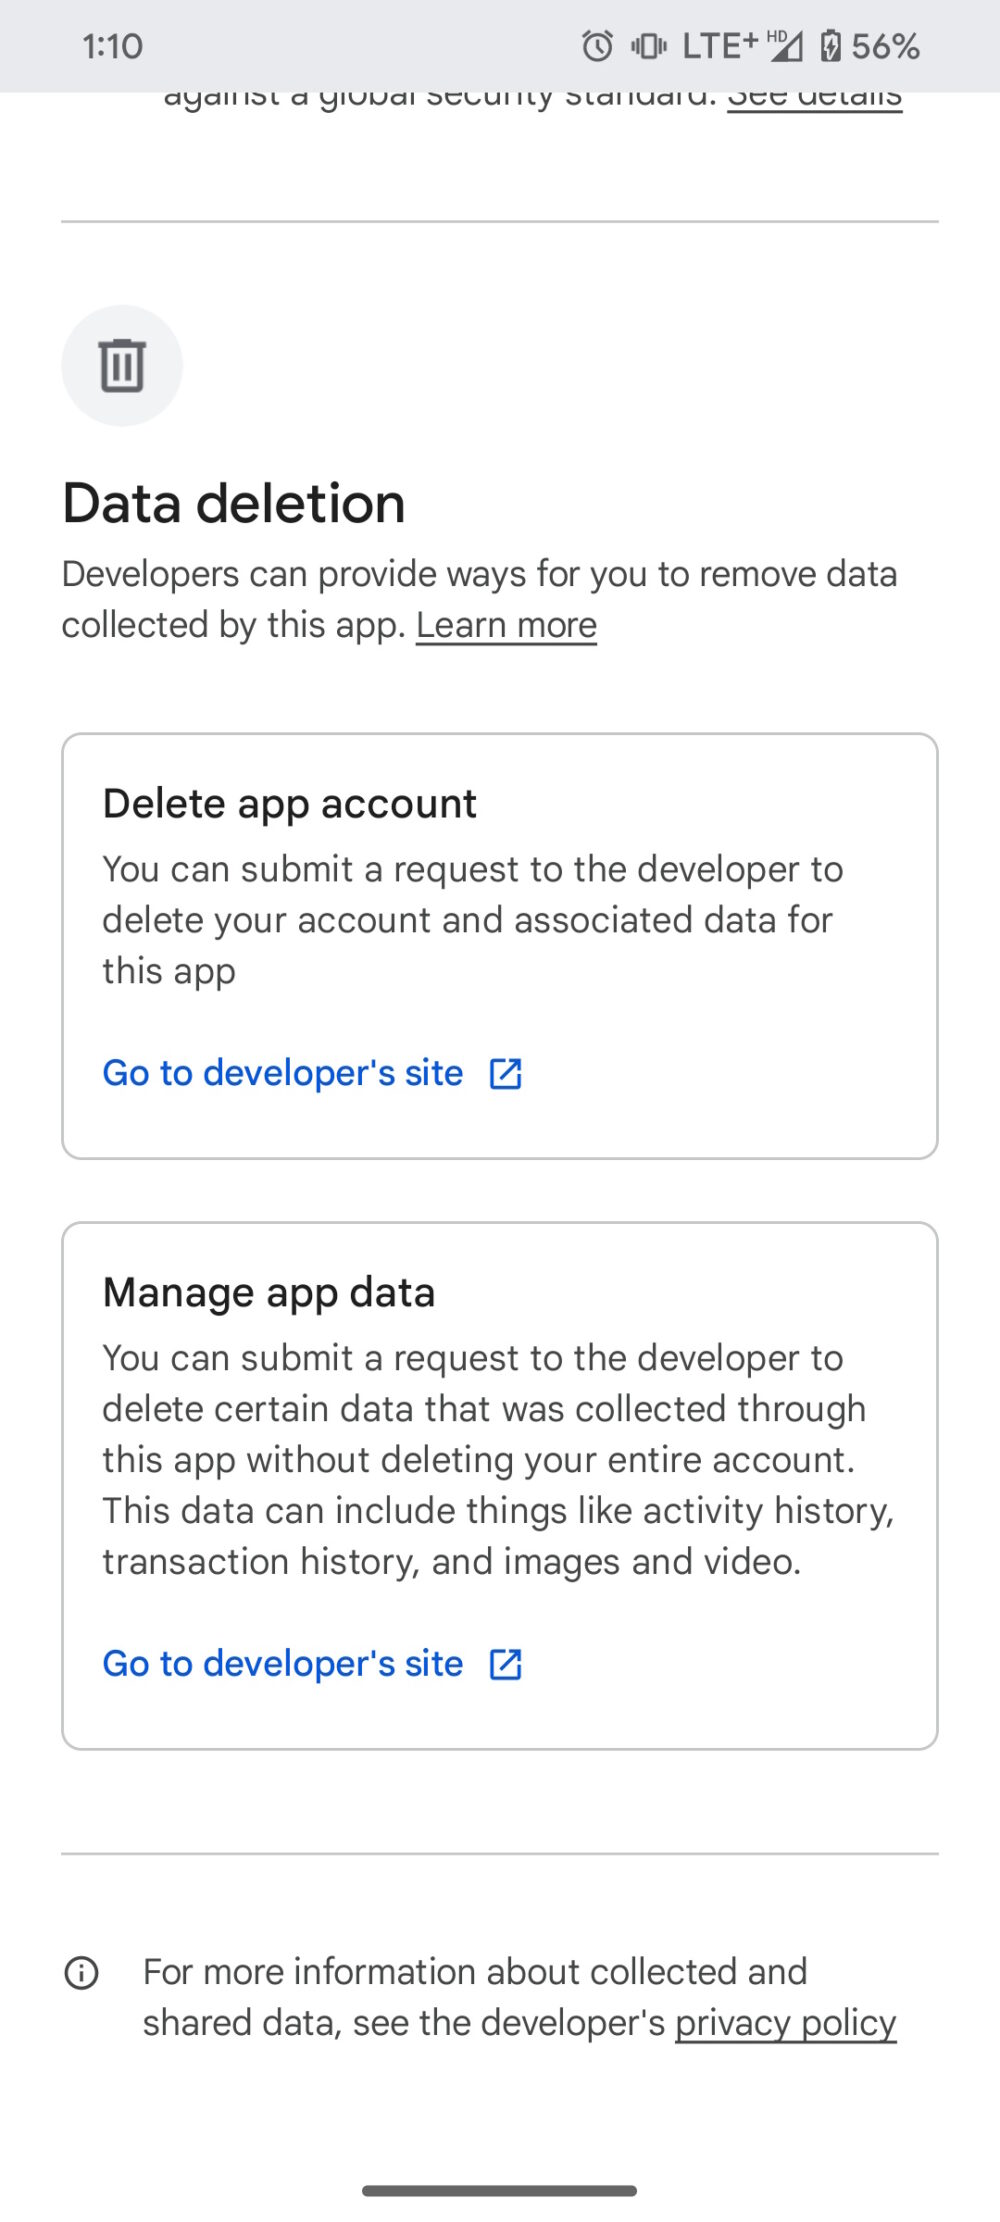The height and width of the screenshot is (2222, 1000).
Task: Click the info circle icon near privacy policy note
Action: point(84,1971)
